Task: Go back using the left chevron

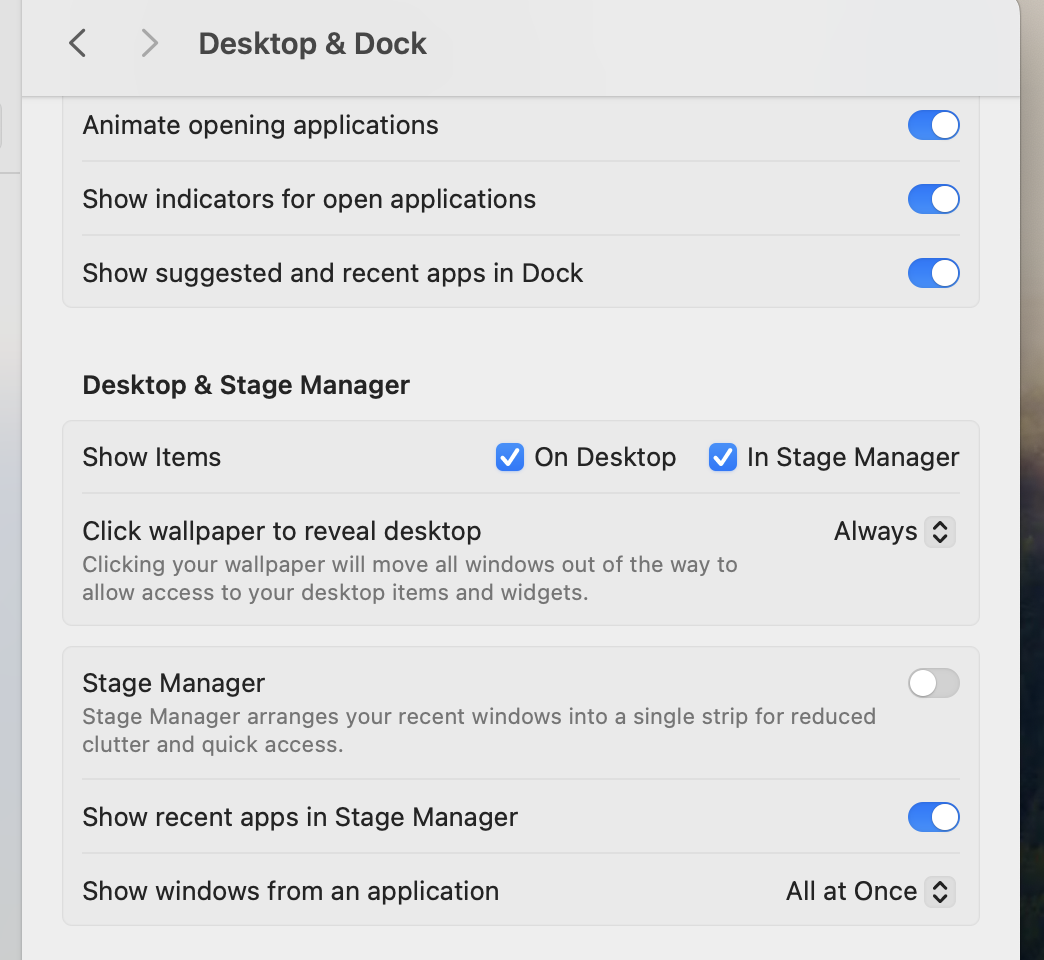Action: pos(77,43)
